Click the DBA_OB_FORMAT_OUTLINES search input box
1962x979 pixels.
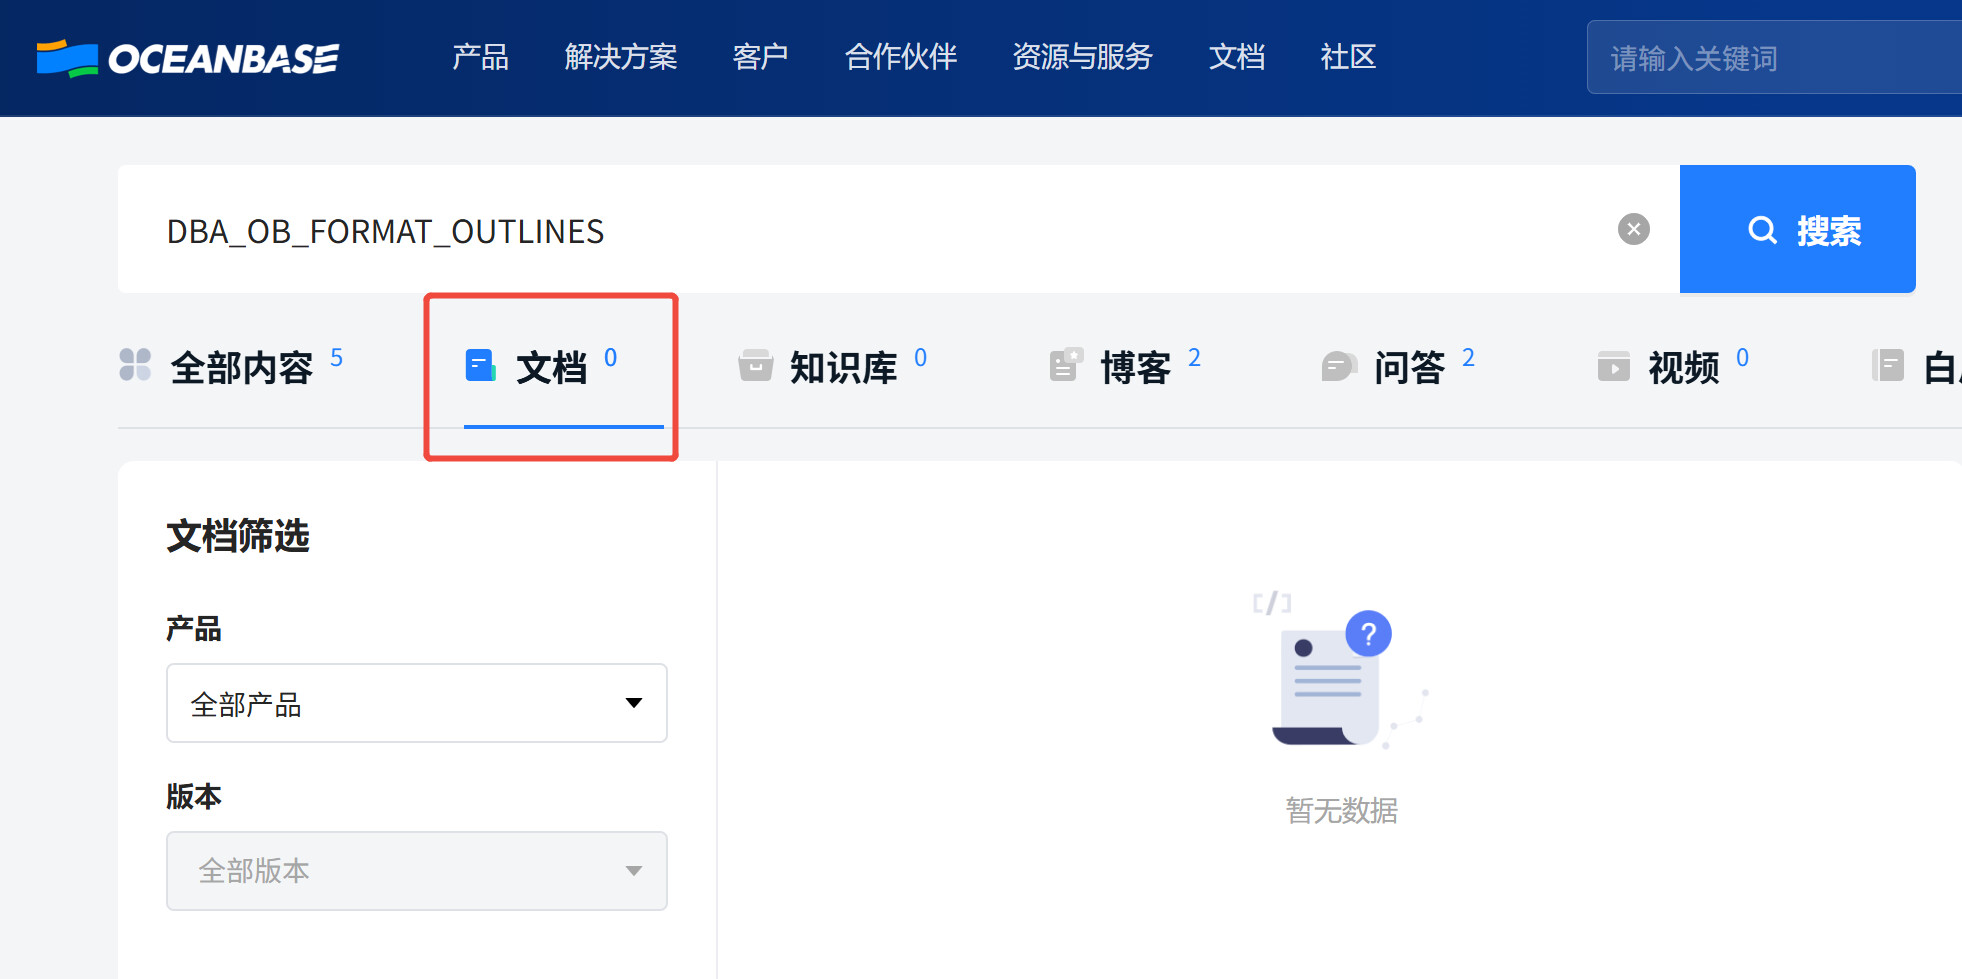click(880, 230)
